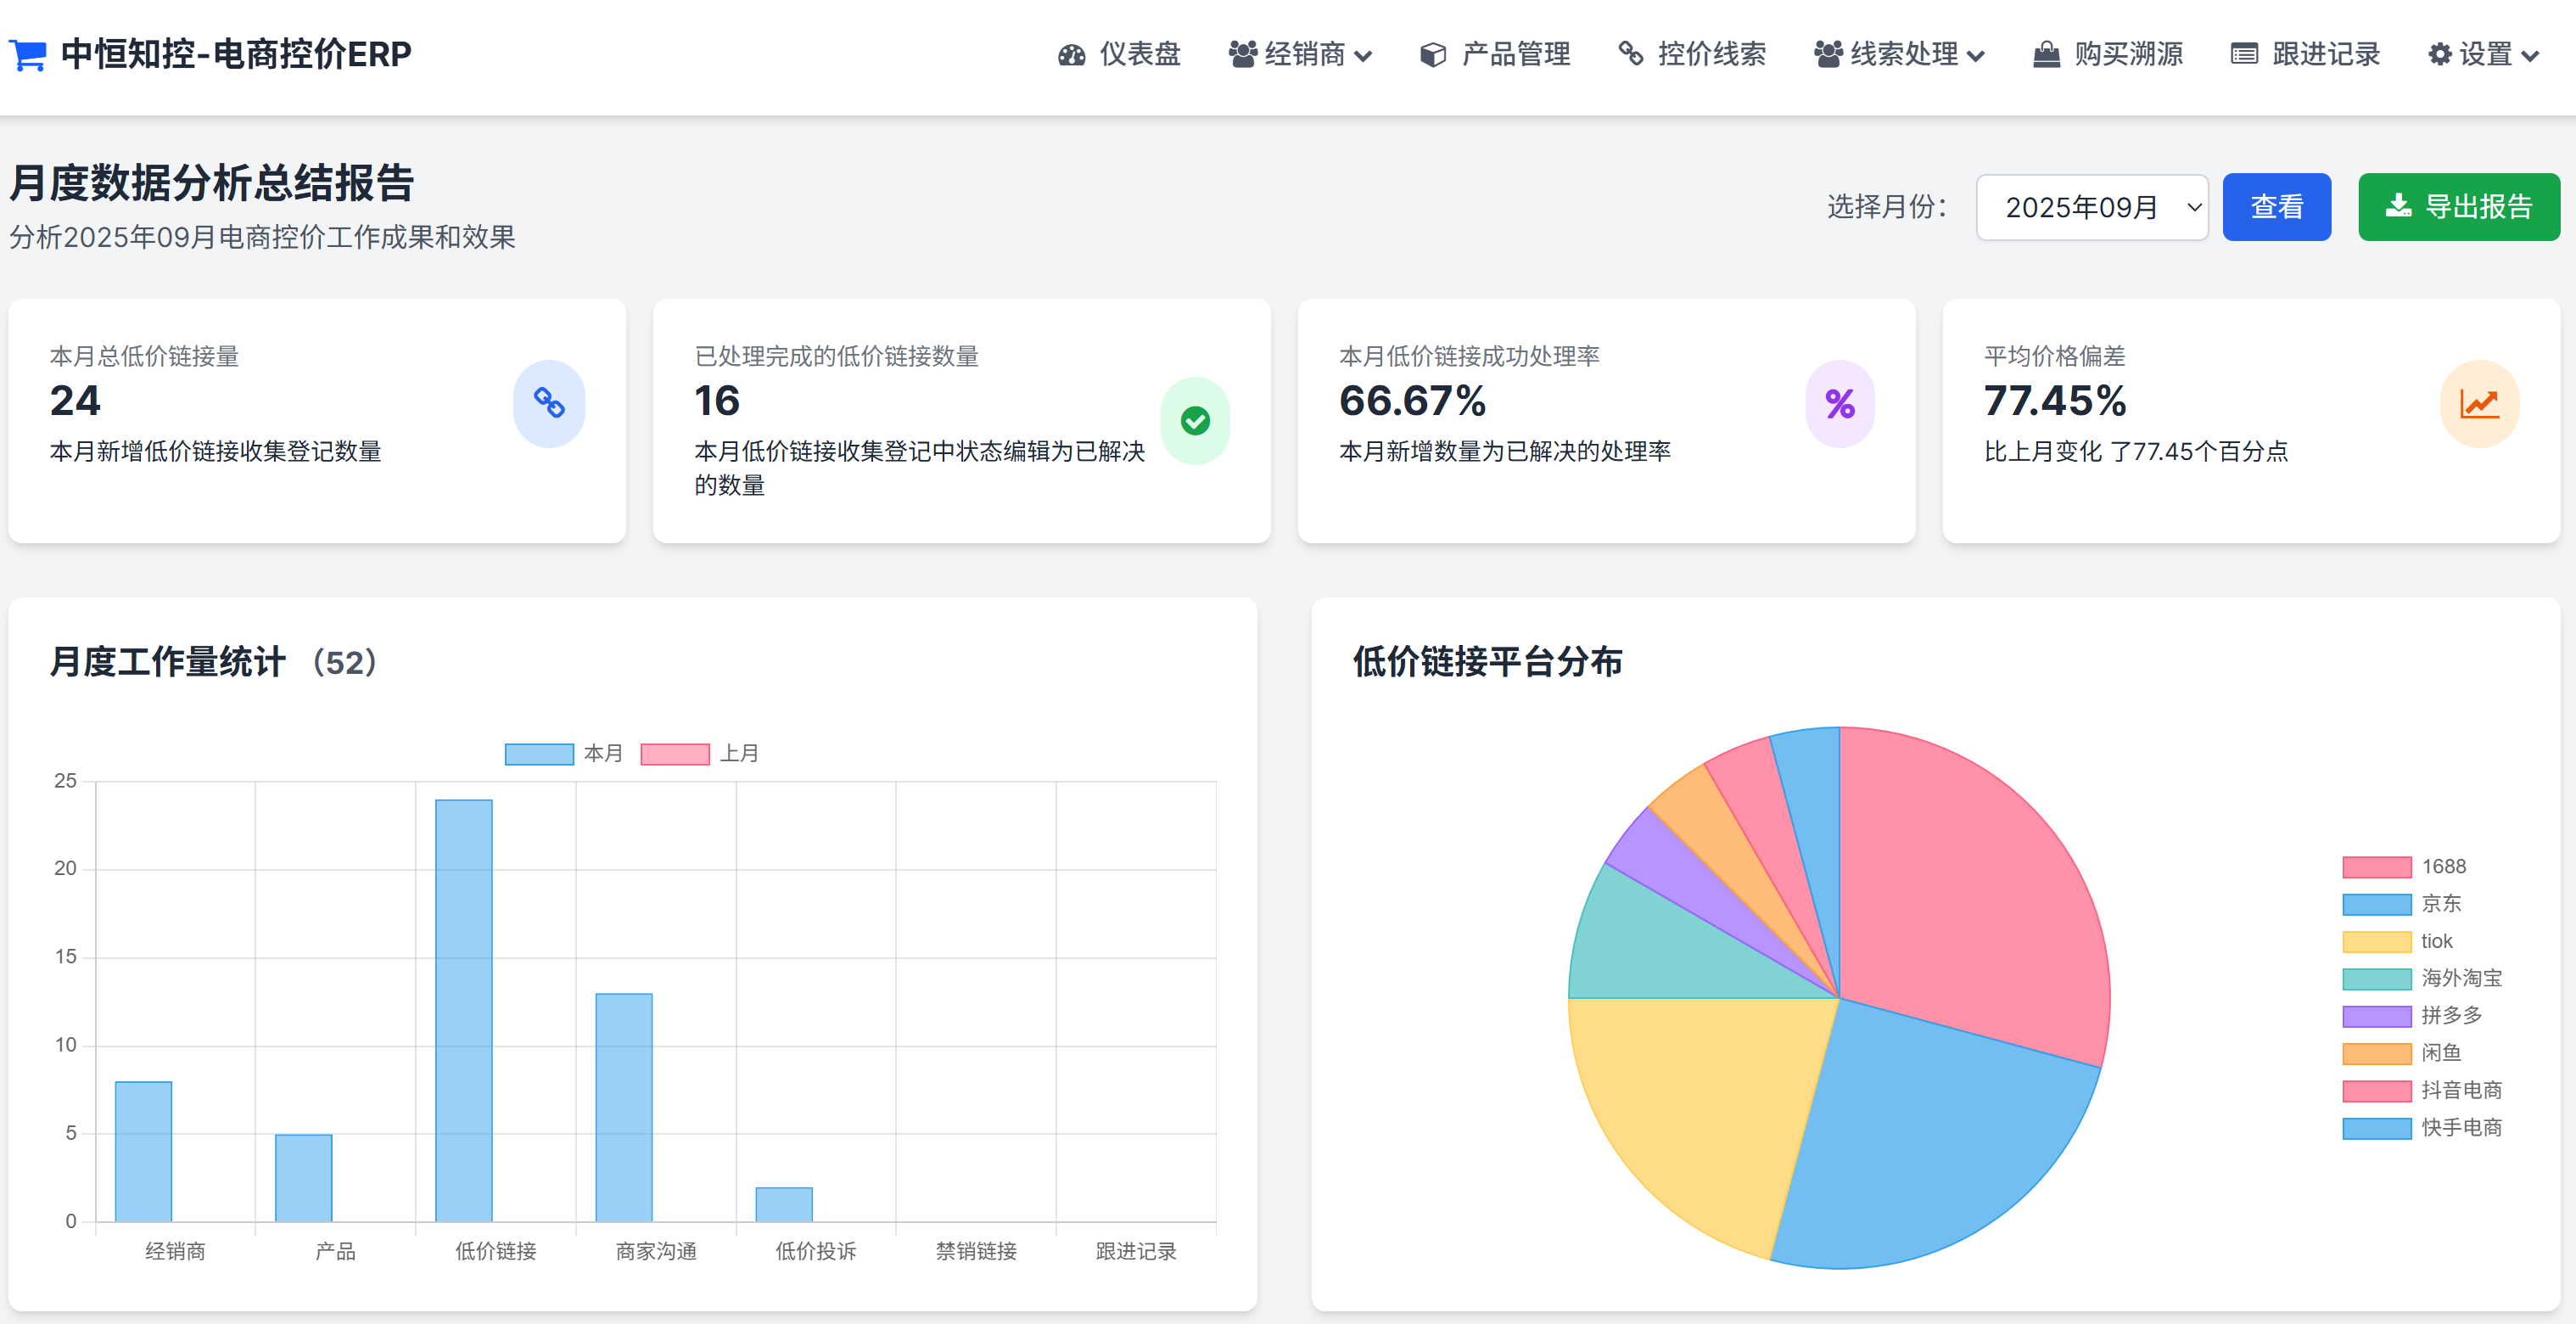Click the green 导出报告 export button
Screen dimensions: 2576x1324
click(2458, 207)
